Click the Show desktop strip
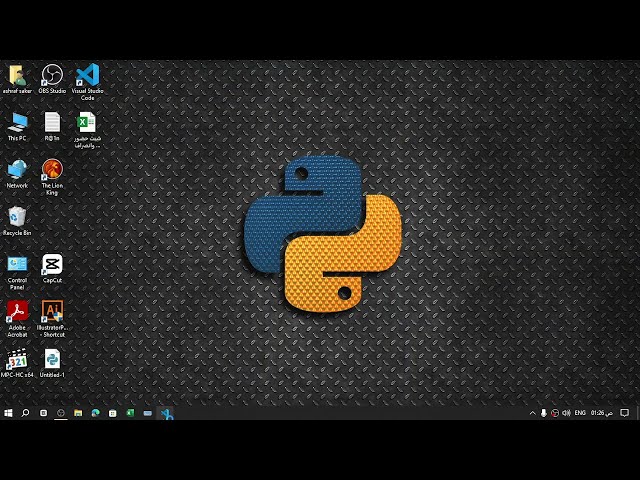 tap(638, 413)
